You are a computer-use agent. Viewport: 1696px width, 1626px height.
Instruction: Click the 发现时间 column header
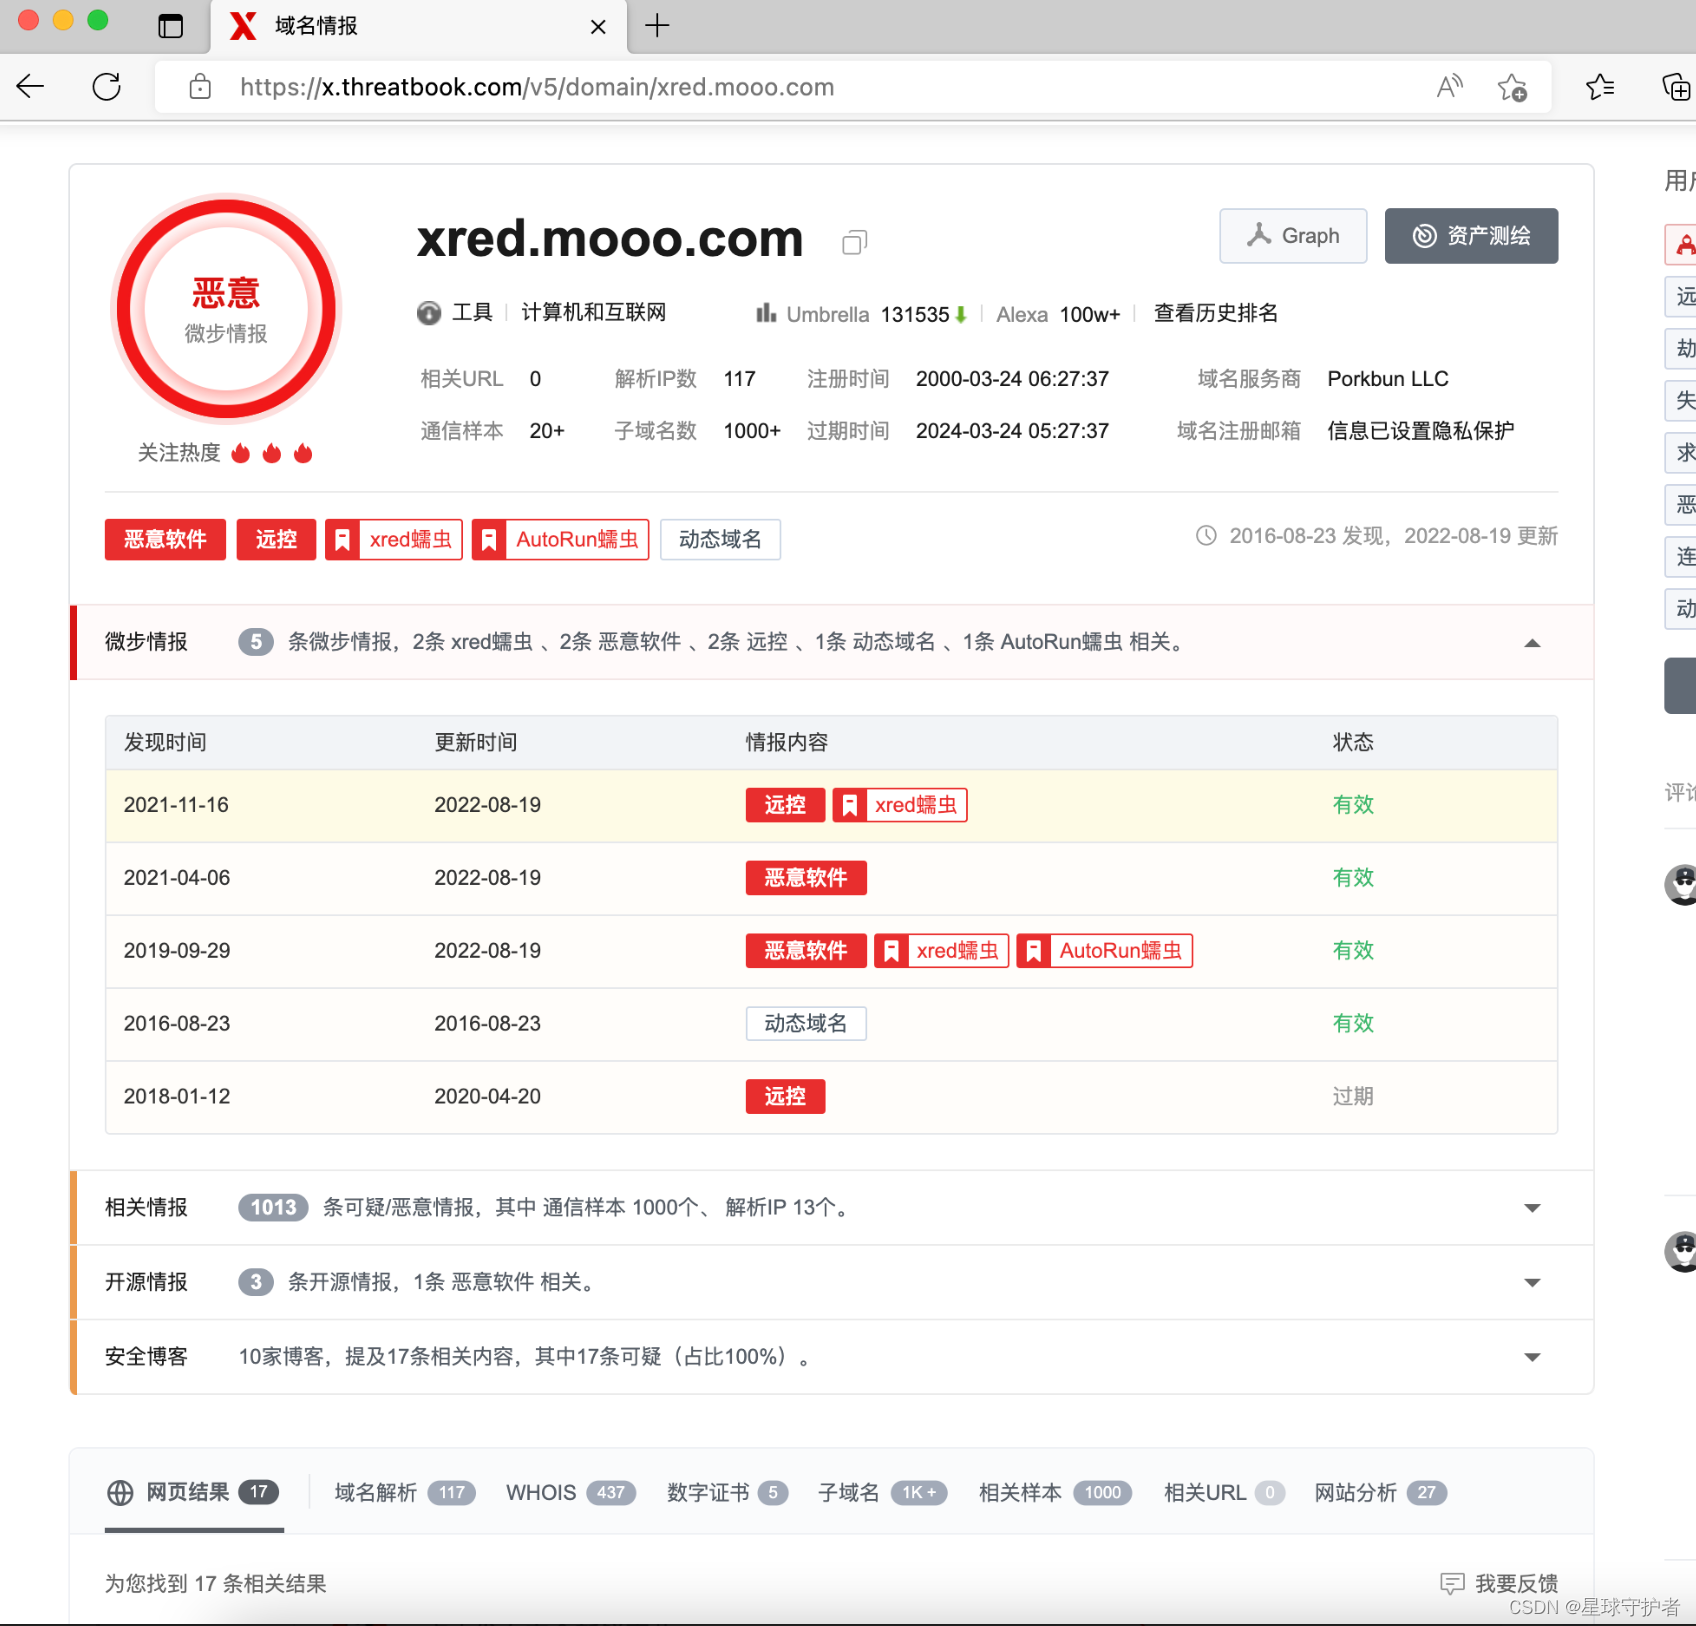pos(165,743)
